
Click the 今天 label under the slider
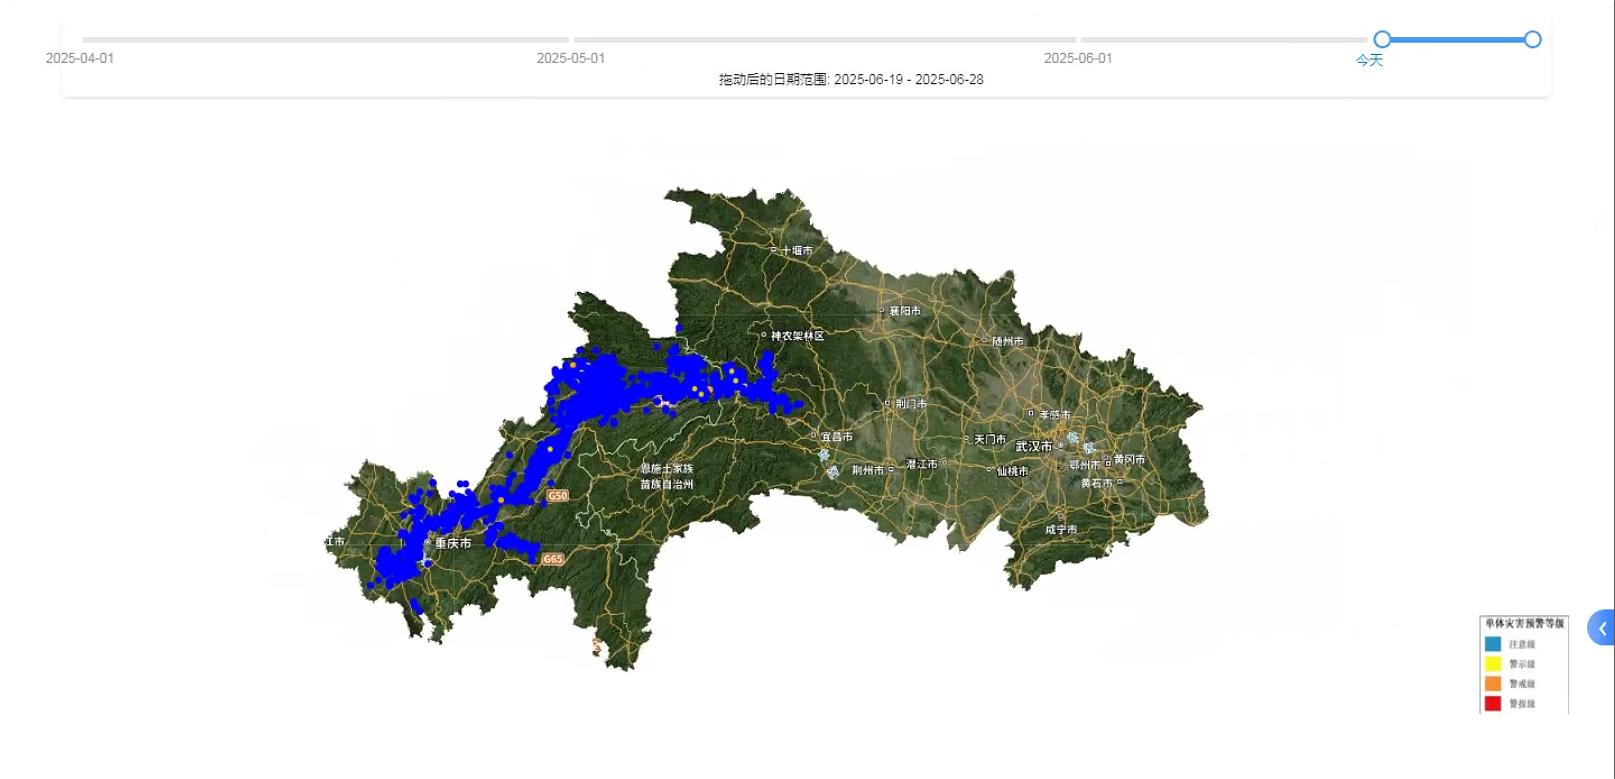pyautogui.click(x=1369, y=60)
